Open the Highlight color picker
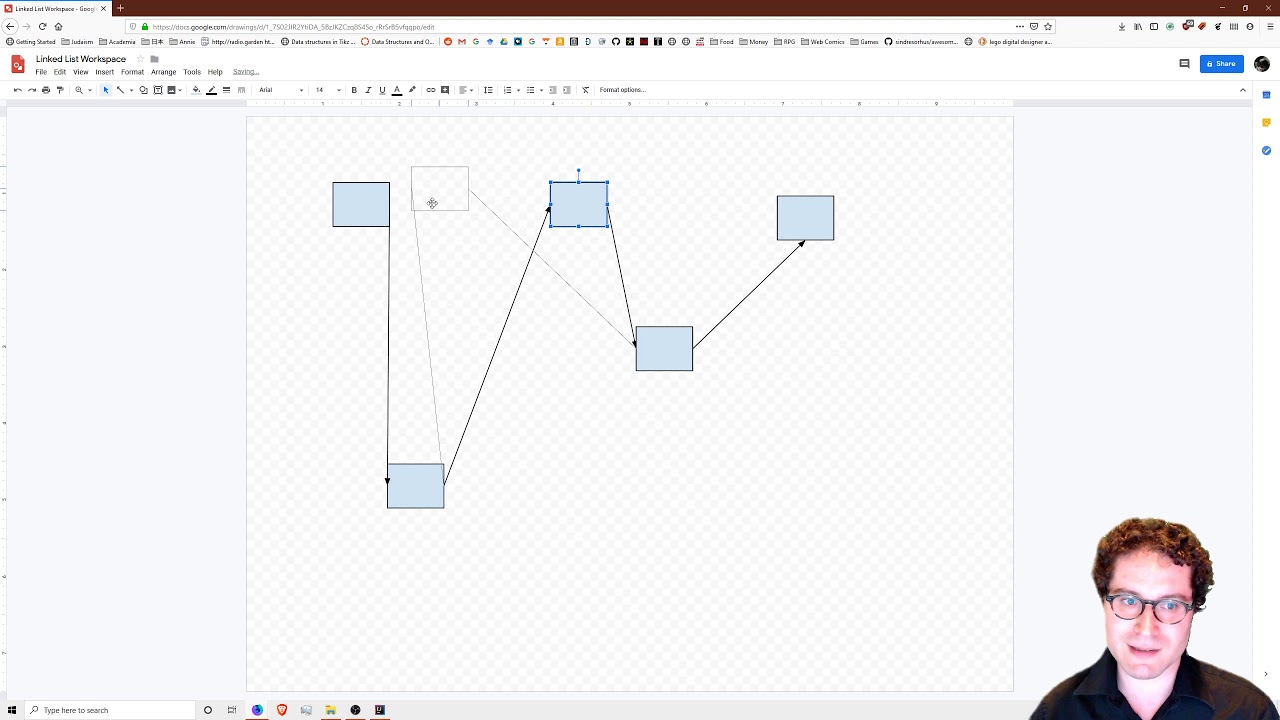The width and height of the screenshot is (1280, 720). click(x=412, y=90)
